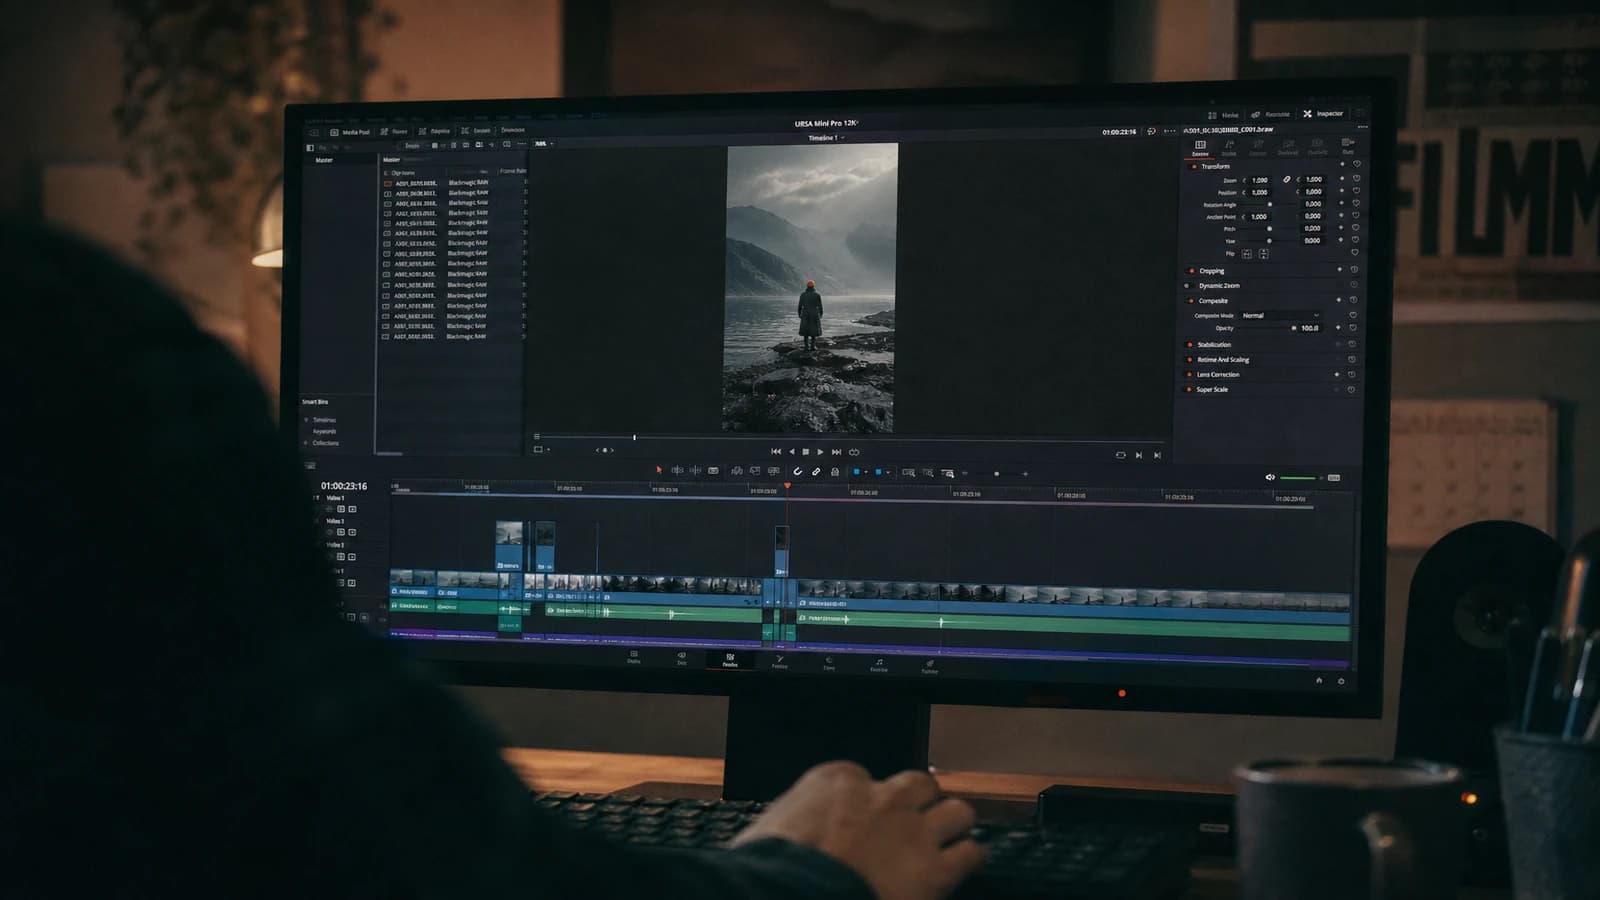Click the next clip button right of viewer
This screenshot has height=900, width=1600.
click(1139, 455)
